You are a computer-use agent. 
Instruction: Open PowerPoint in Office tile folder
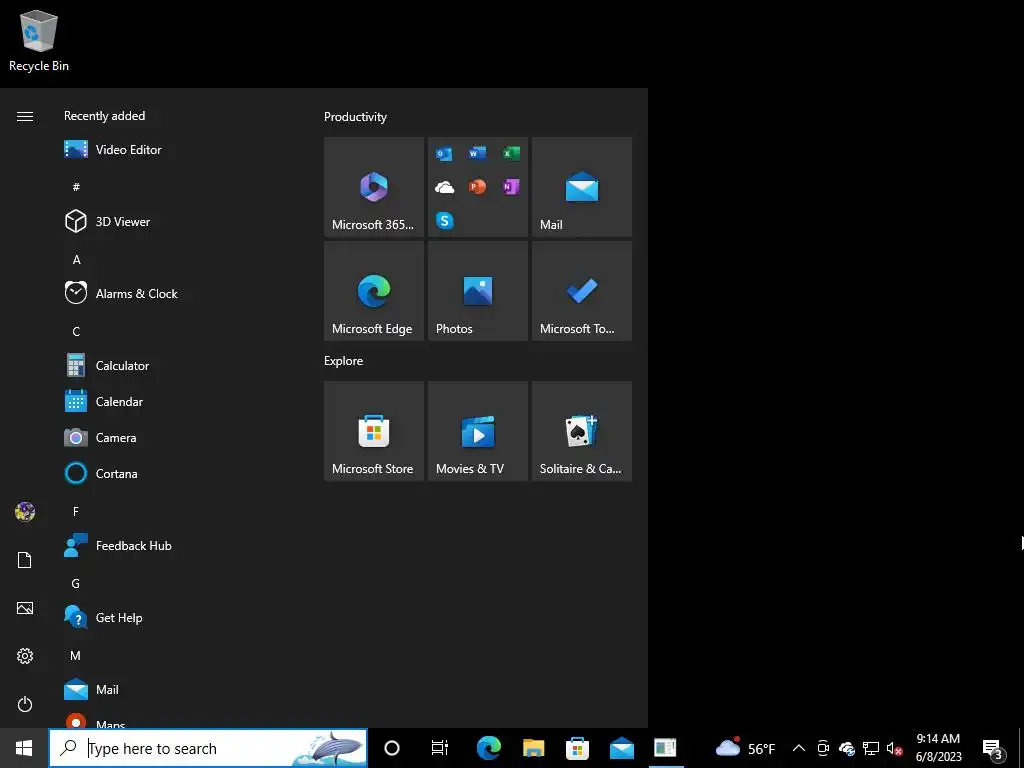tap(477, 187)
